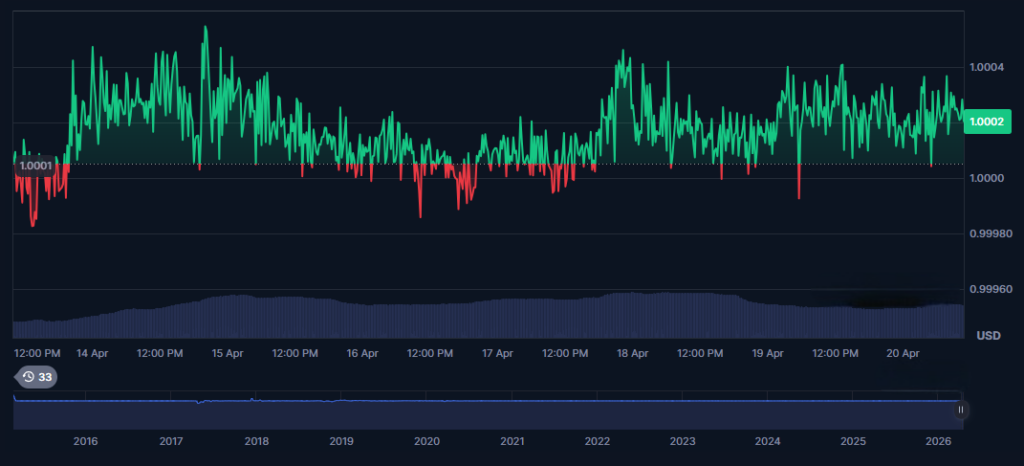The height and width of the screenshot is (466, 1024).
Task: Click the green 1.0002 current price tag
Action: (x=988, y=121)
